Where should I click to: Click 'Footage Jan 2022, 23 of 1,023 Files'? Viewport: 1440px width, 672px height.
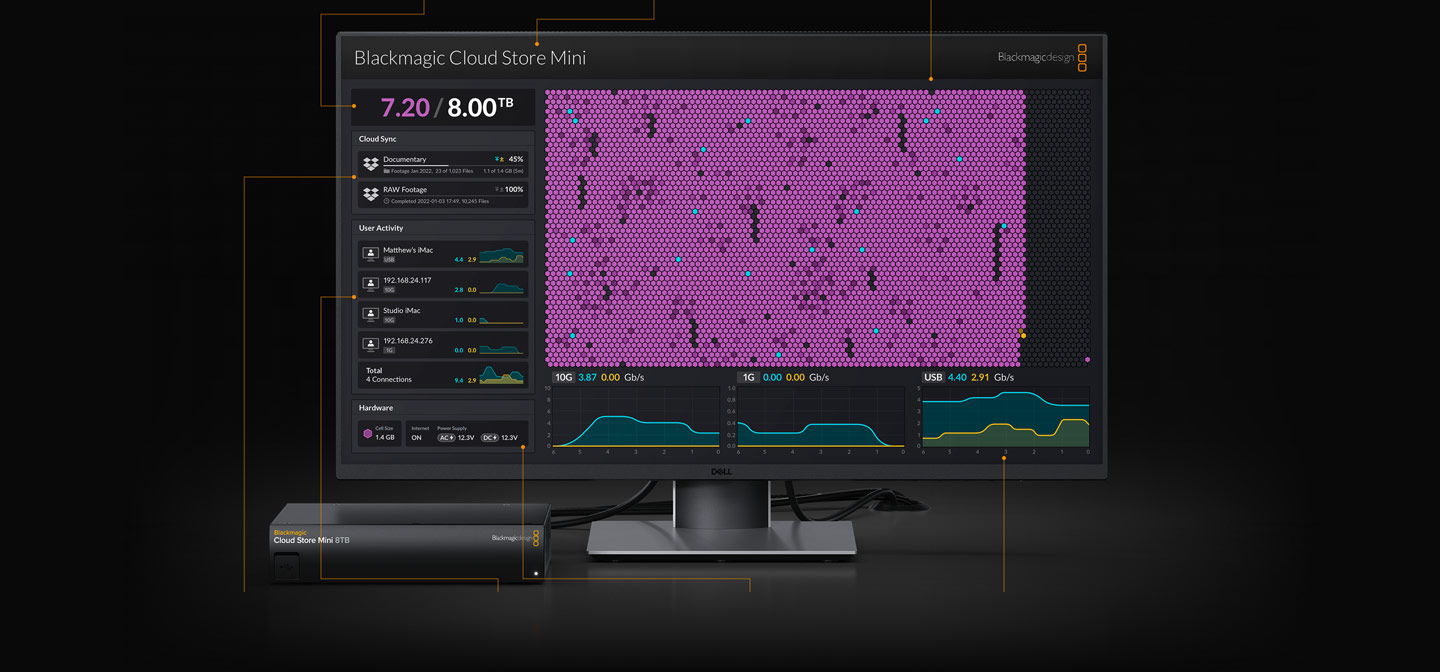431,171
